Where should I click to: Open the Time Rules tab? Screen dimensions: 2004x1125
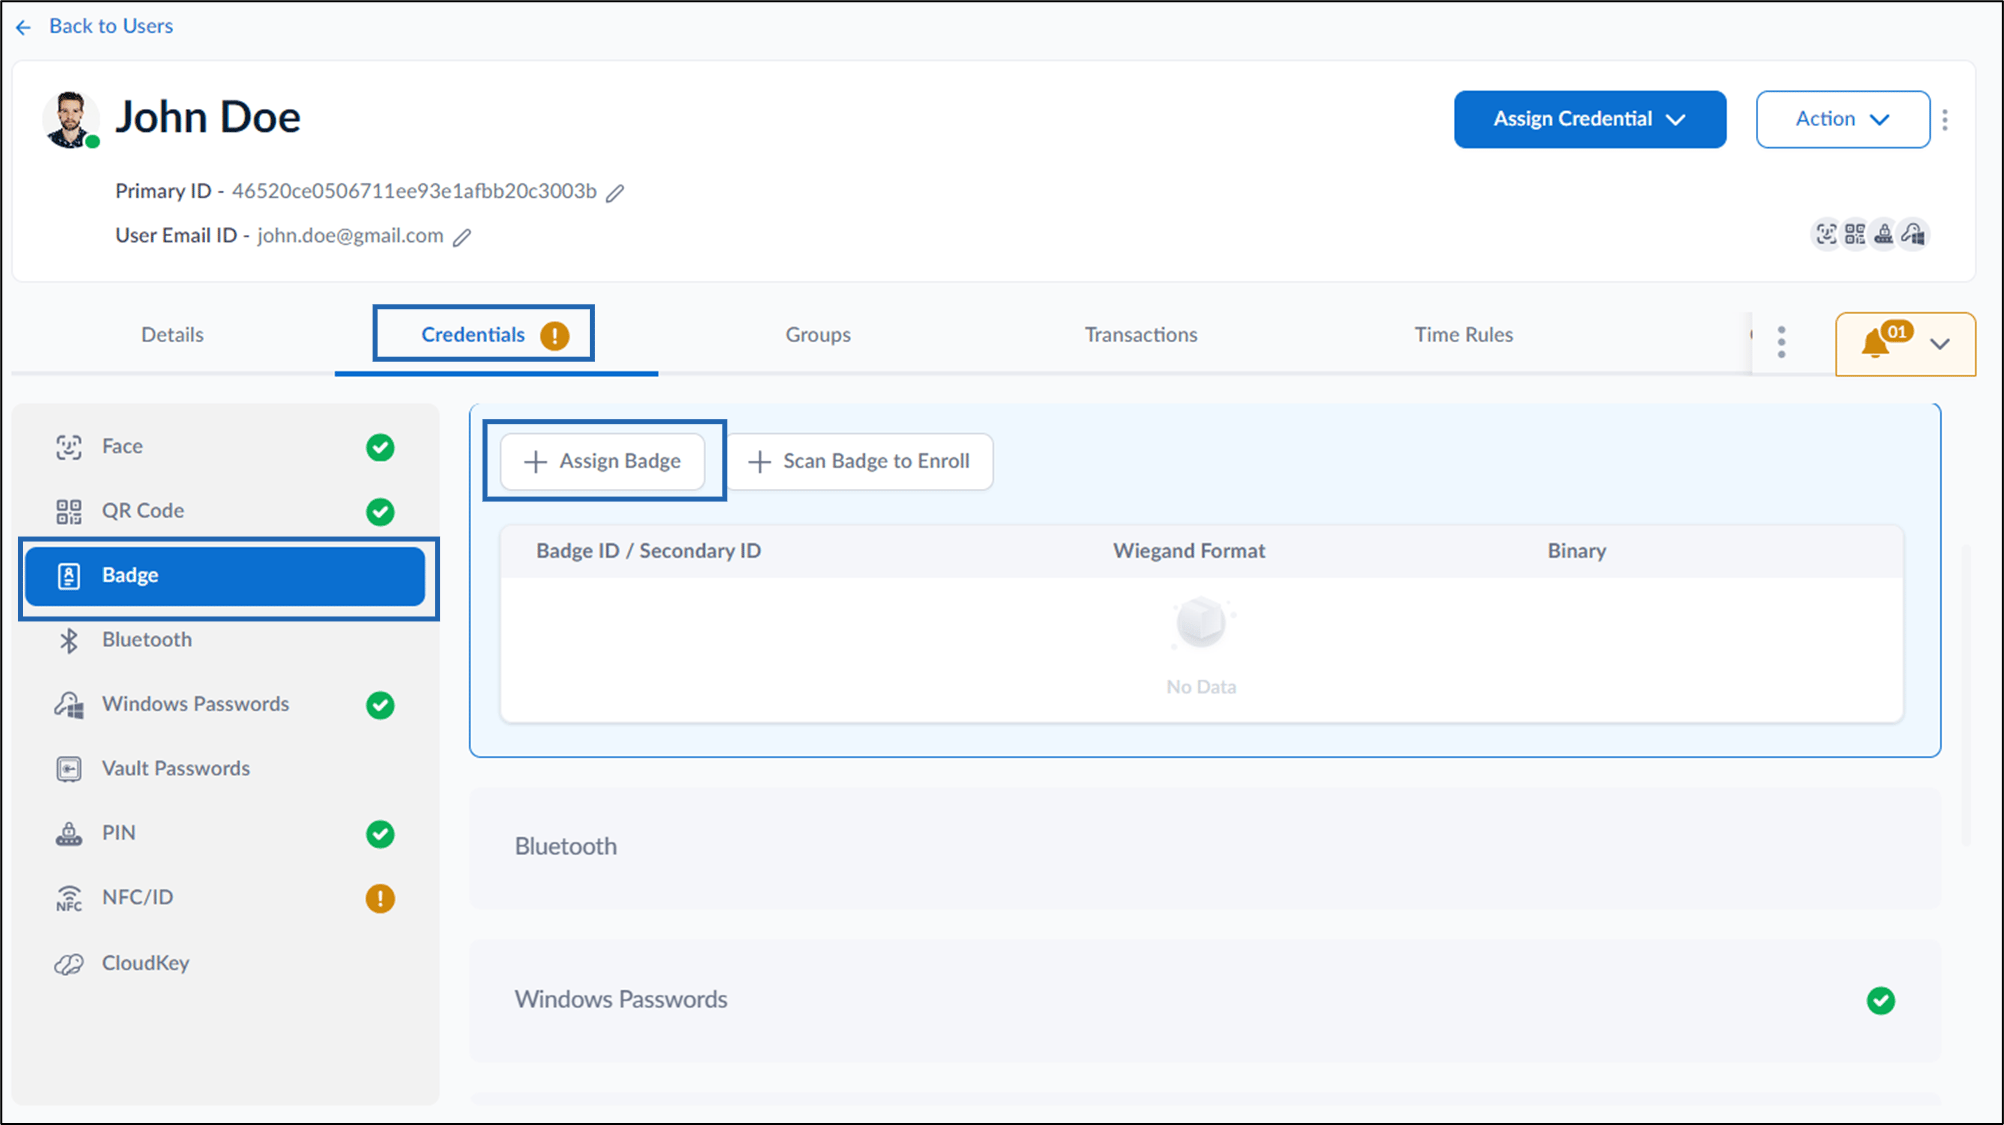tap(1463, 335)
